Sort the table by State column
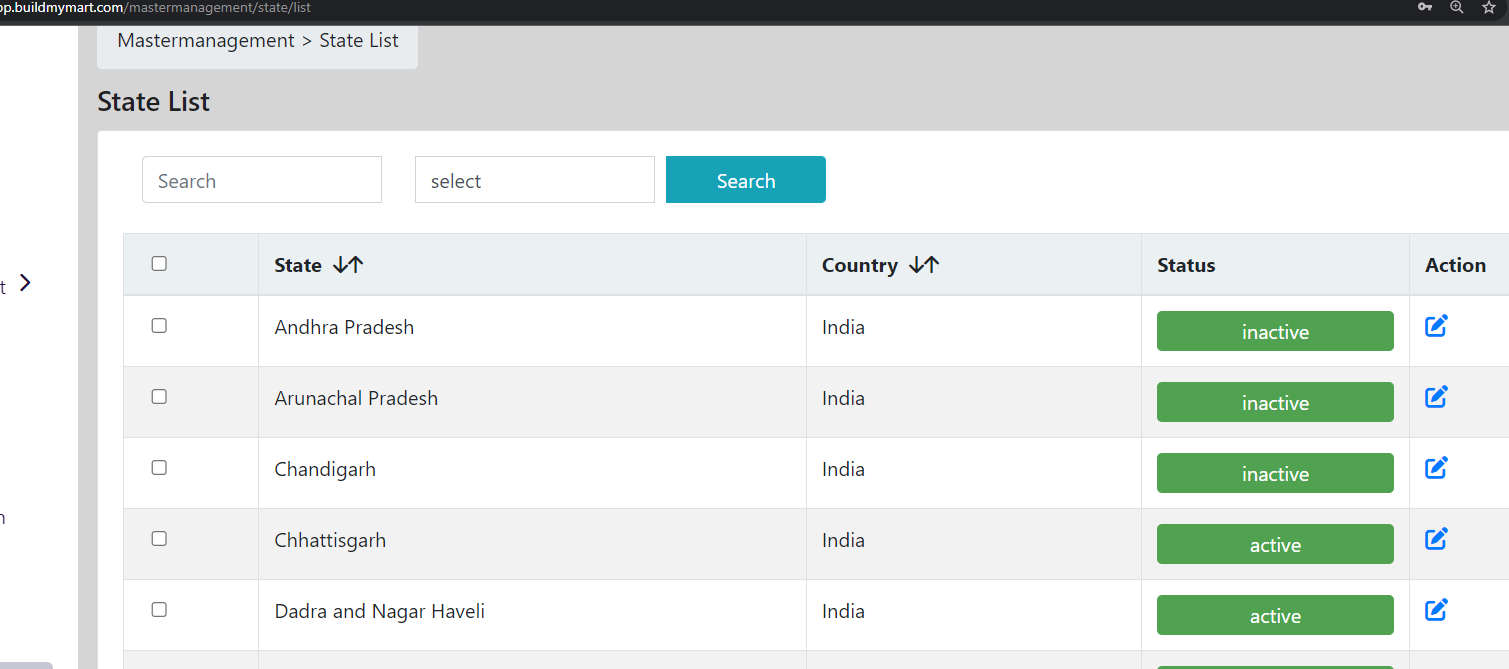 tap(348, 265)
